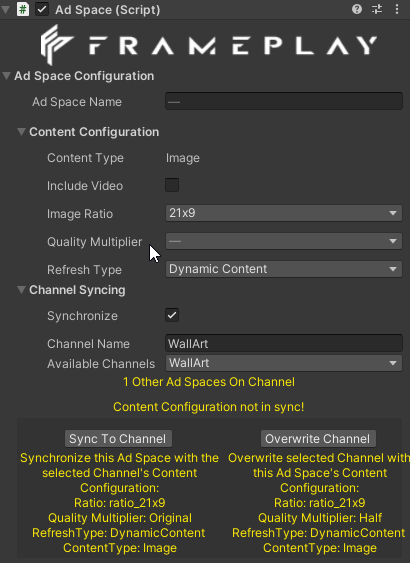The height and width of the screenshot is (563, 410).
Task: Click the Sync To Channel button
Action: pyautogui.click(x=118, y=439)
